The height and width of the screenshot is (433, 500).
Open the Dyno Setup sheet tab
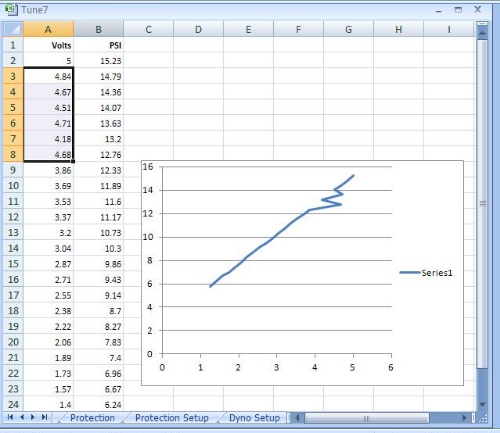pyautogui.click(x=254, y=418)
